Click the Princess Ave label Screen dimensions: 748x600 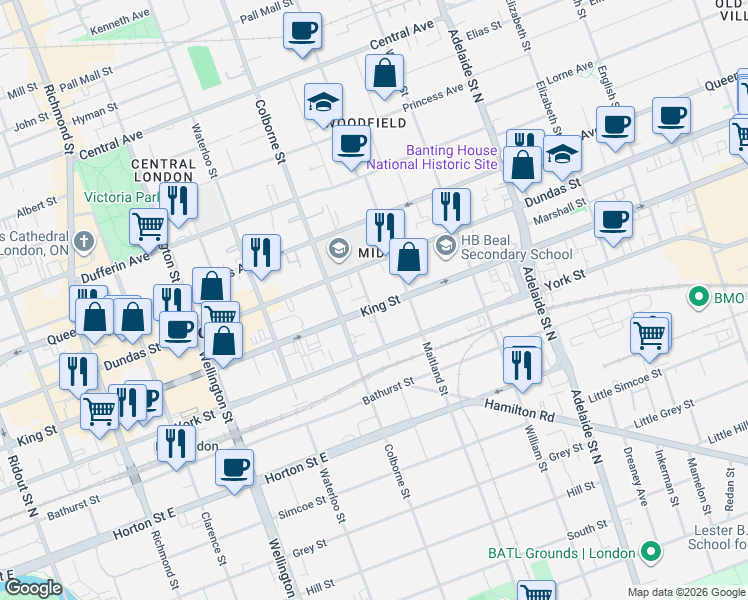[433, 97]
